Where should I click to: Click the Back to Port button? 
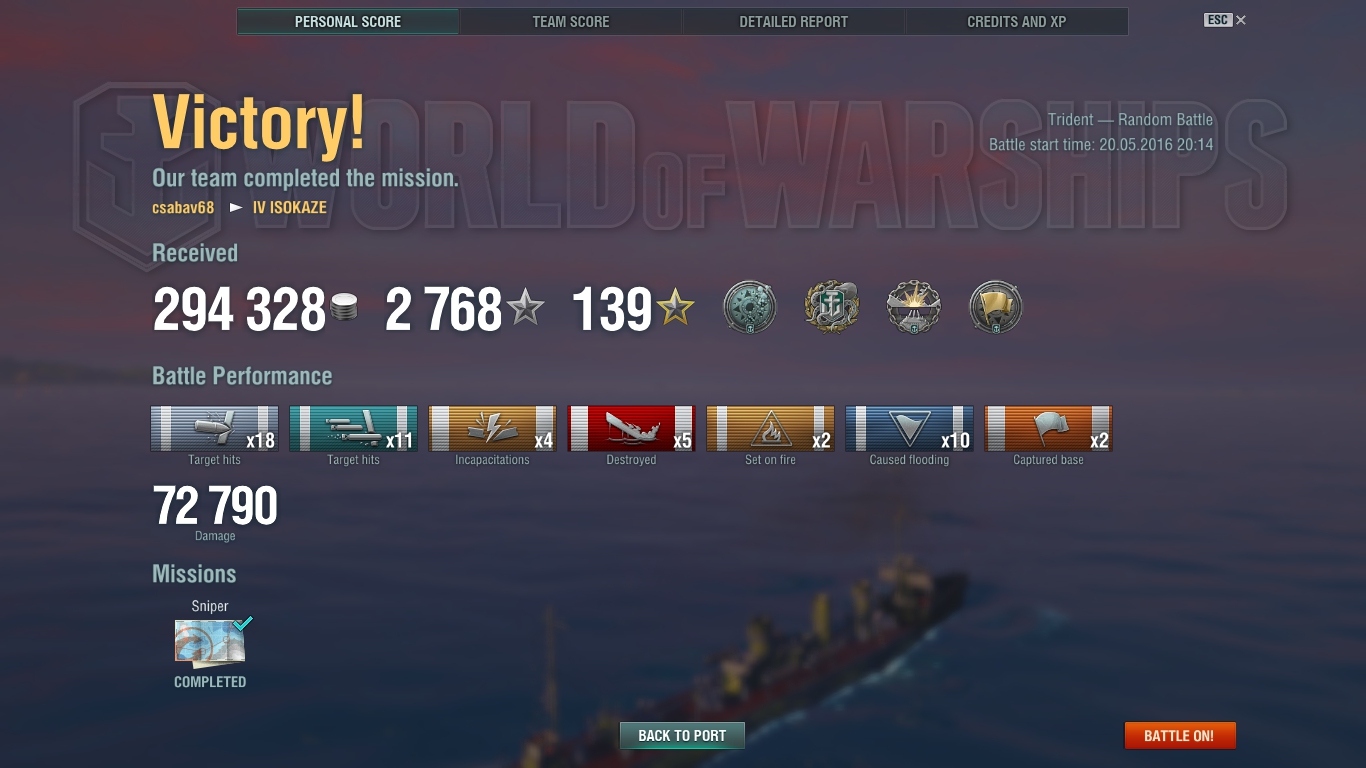click(x=682, y=735)
